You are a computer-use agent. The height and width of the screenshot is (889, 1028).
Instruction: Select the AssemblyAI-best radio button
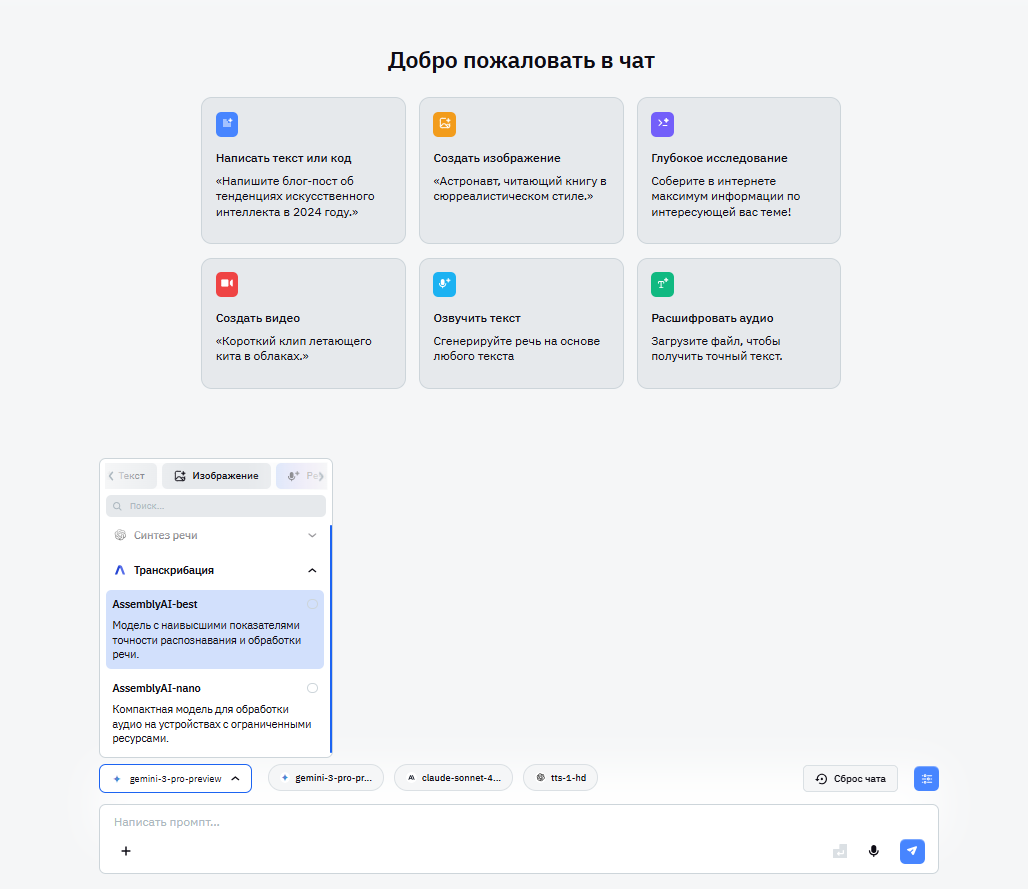(x=312, y=604)
